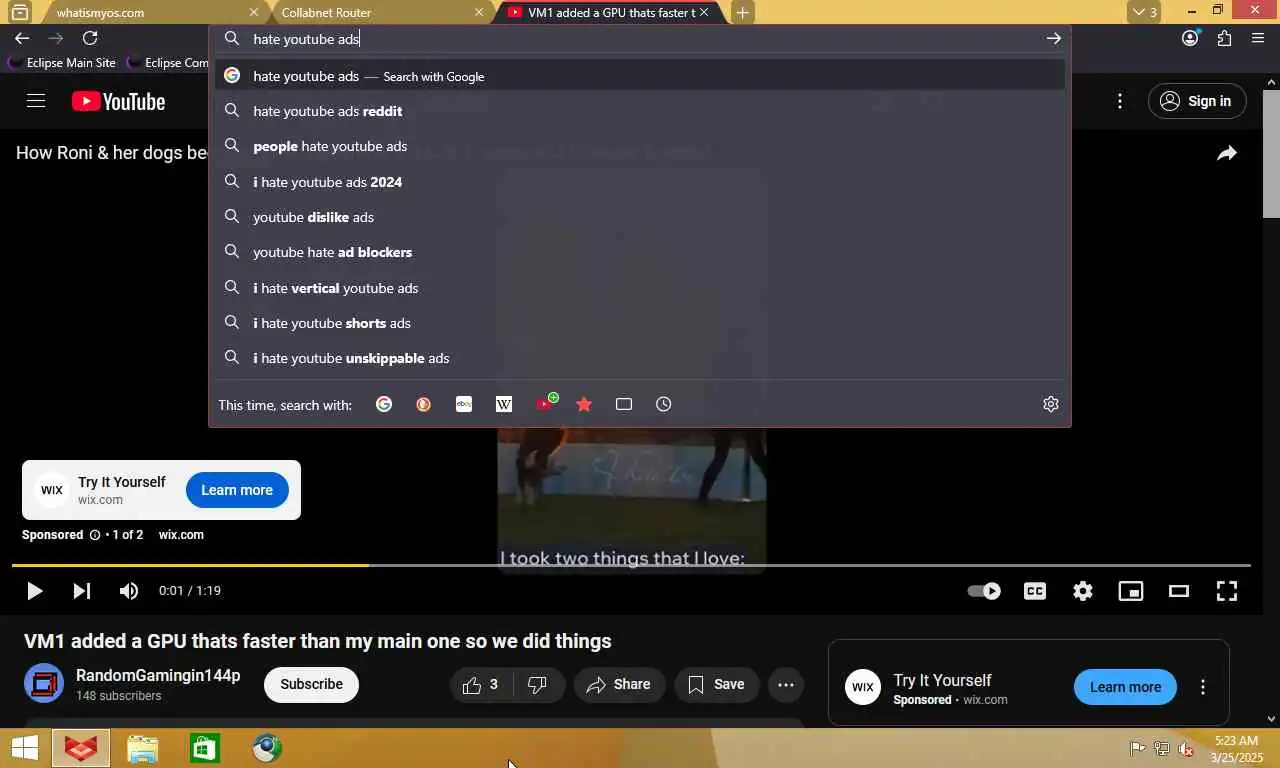The image size is (1280, 768).
Task: Open more actions three-dot button under video
Action: click(x=786, y=685)
